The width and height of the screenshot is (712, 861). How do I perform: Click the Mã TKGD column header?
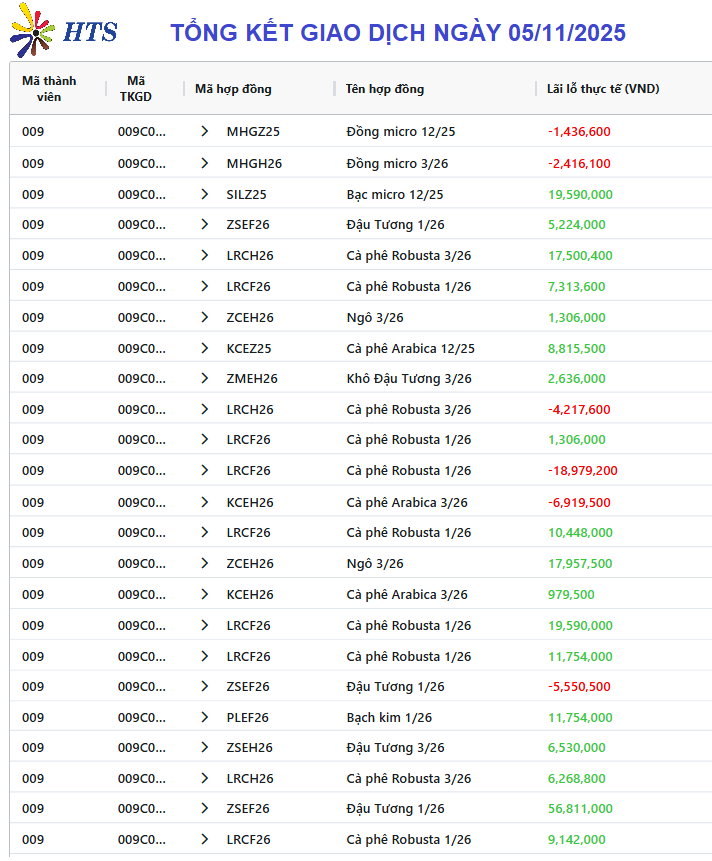pos(136,88)
